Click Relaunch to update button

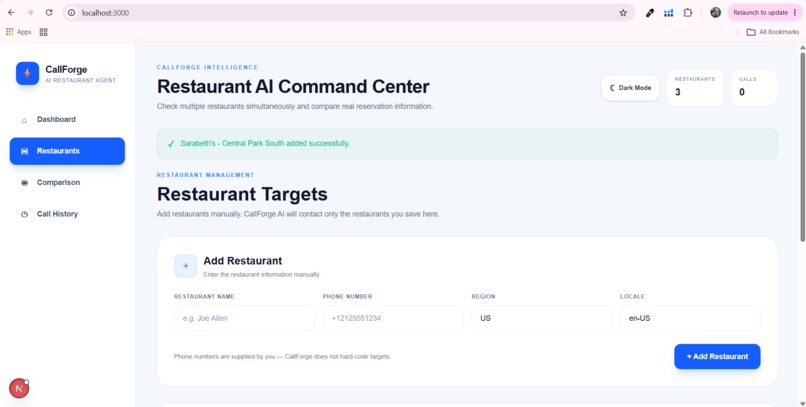click(x=764, y=12)
